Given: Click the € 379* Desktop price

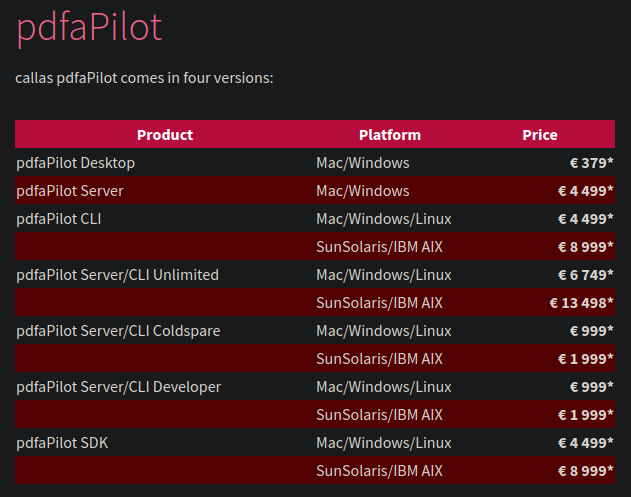Looking at the screenshot, I should coord(592,163).
